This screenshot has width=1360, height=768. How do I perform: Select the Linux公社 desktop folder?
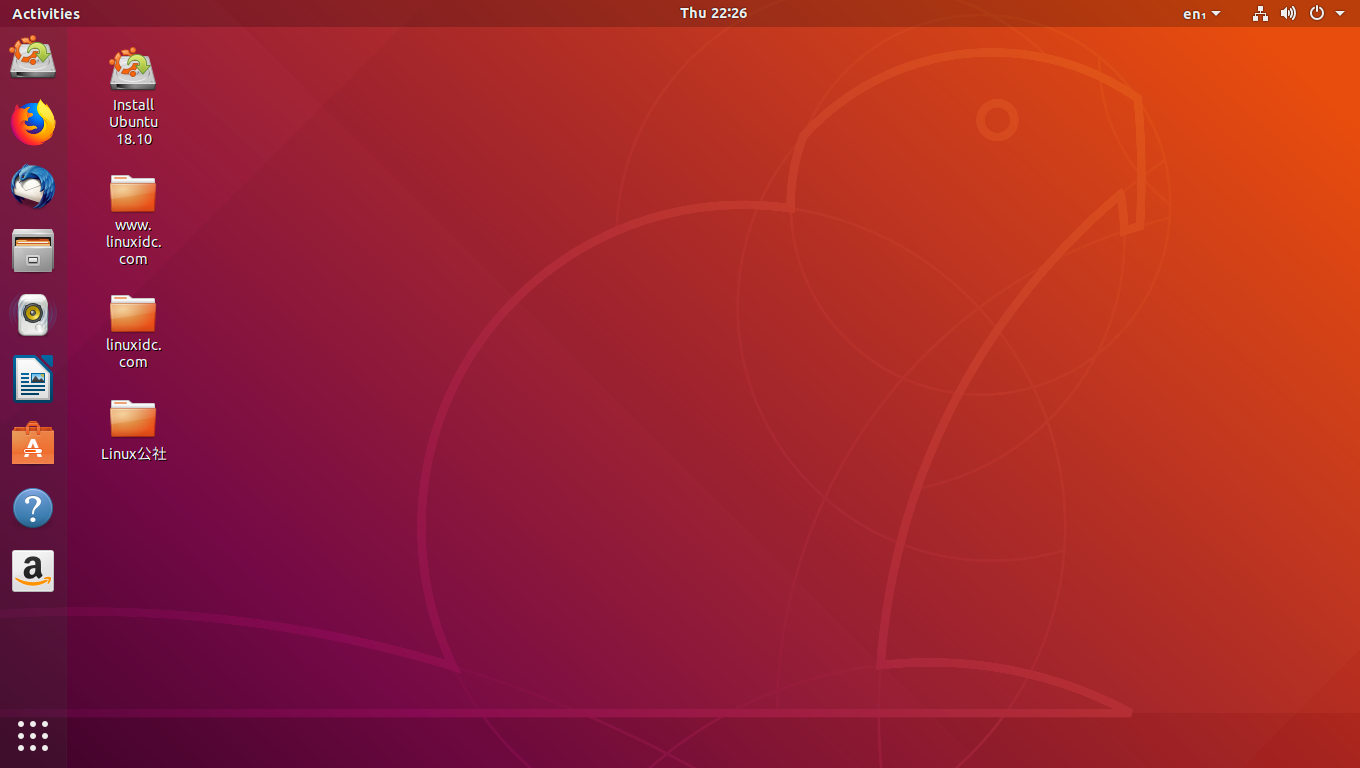point(133,430)
